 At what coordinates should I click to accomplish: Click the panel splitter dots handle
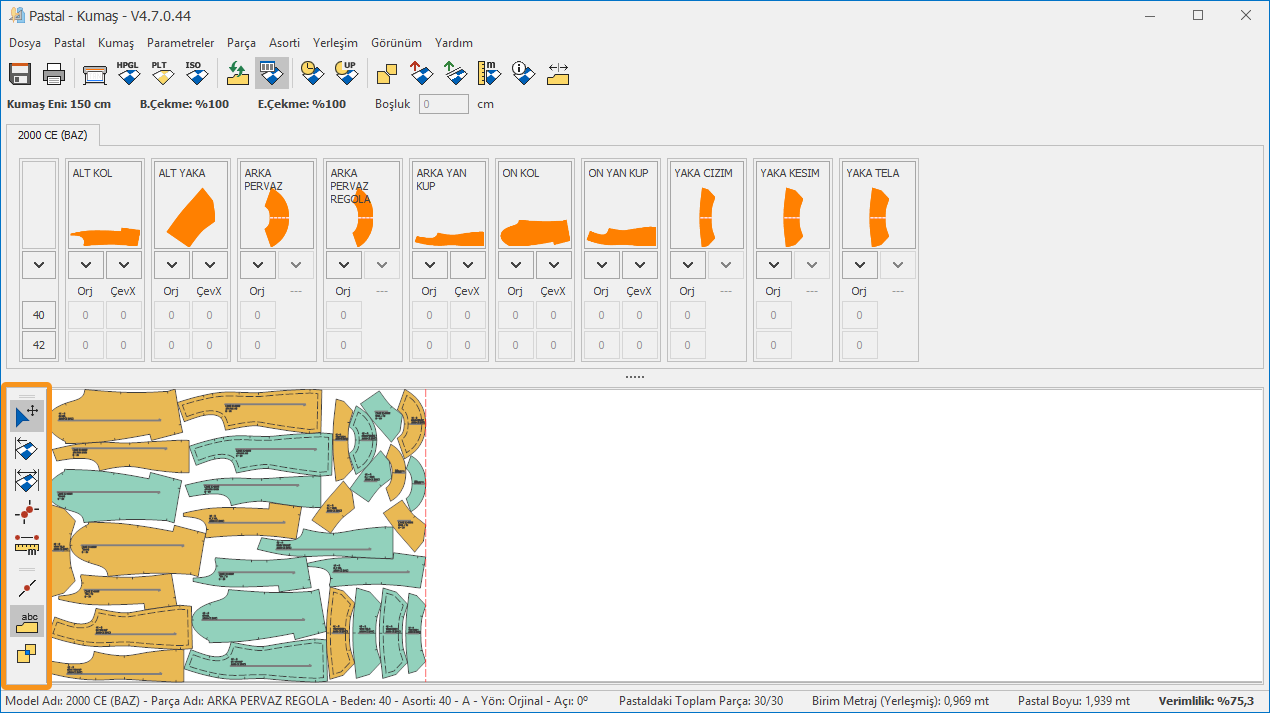(x=635, y=377)
